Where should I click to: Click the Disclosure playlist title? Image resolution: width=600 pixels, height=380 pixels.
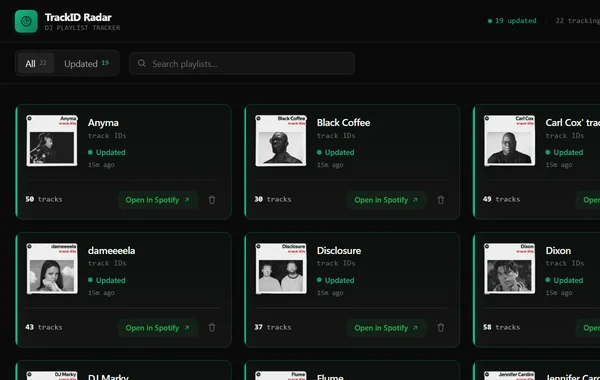pos(339,251)
